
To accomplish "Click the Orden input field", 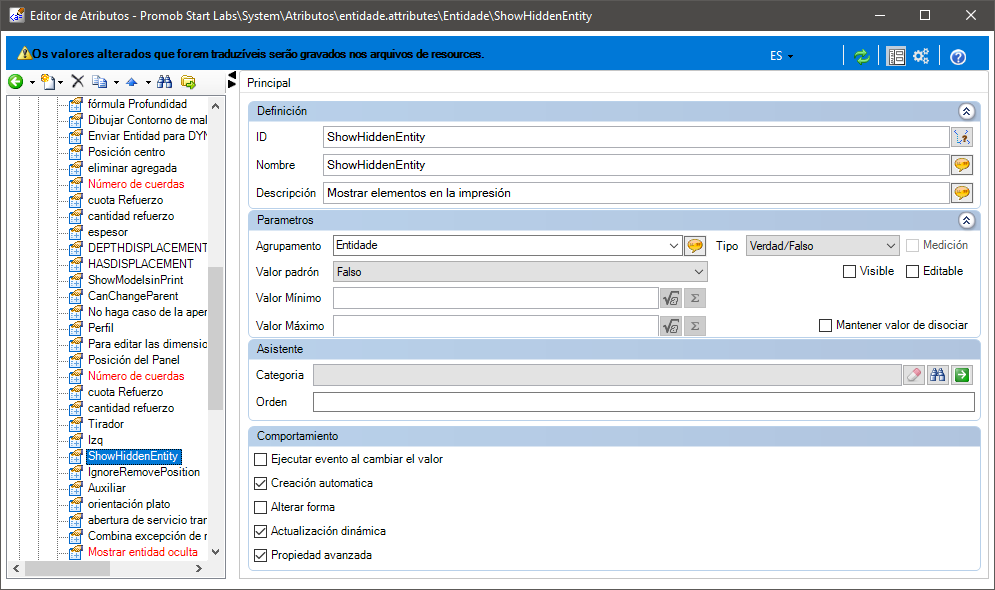I will [x=643, y=402].
